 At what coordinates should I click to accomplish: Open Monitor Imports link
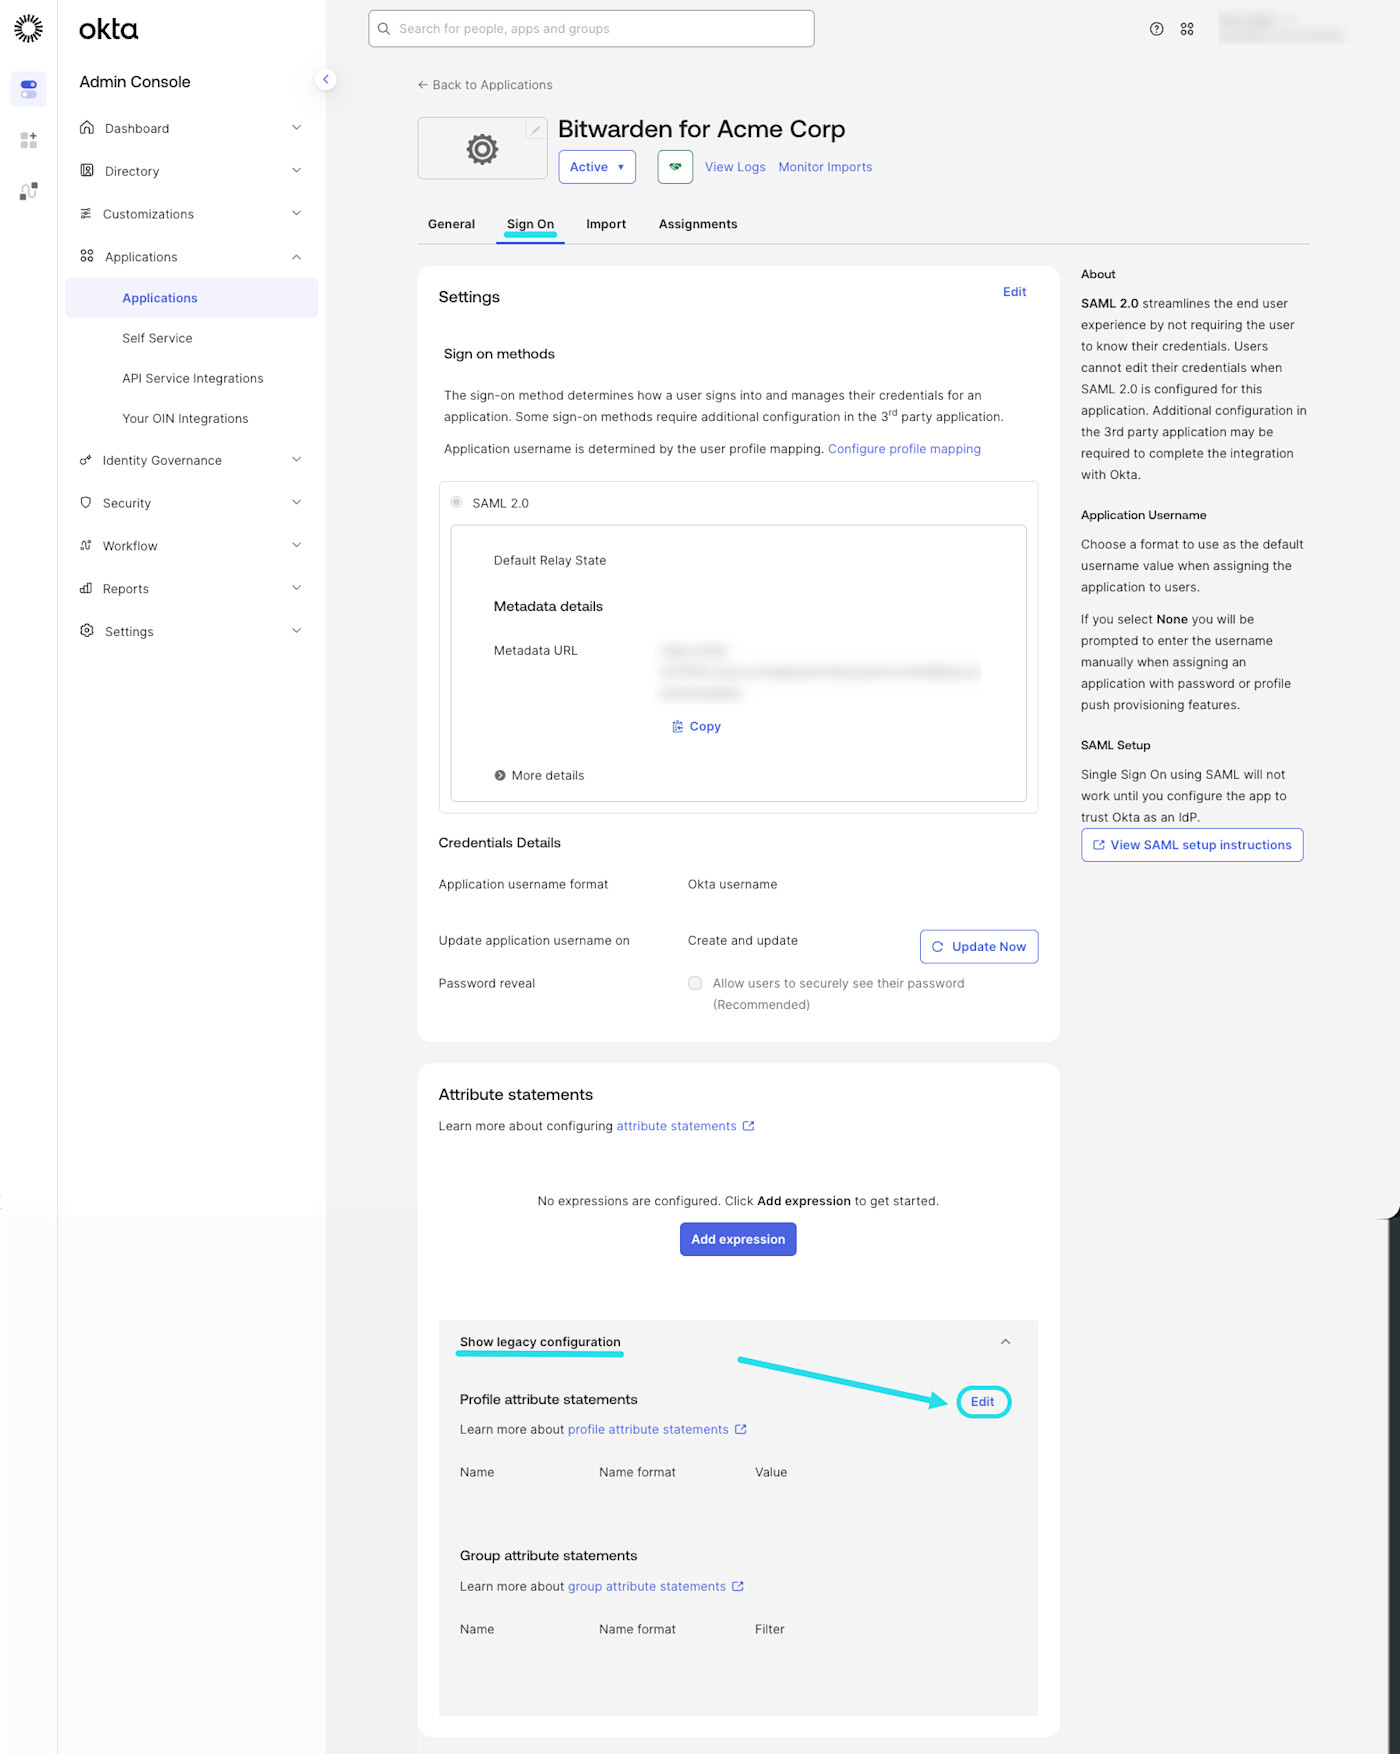[x=825, y=167]
